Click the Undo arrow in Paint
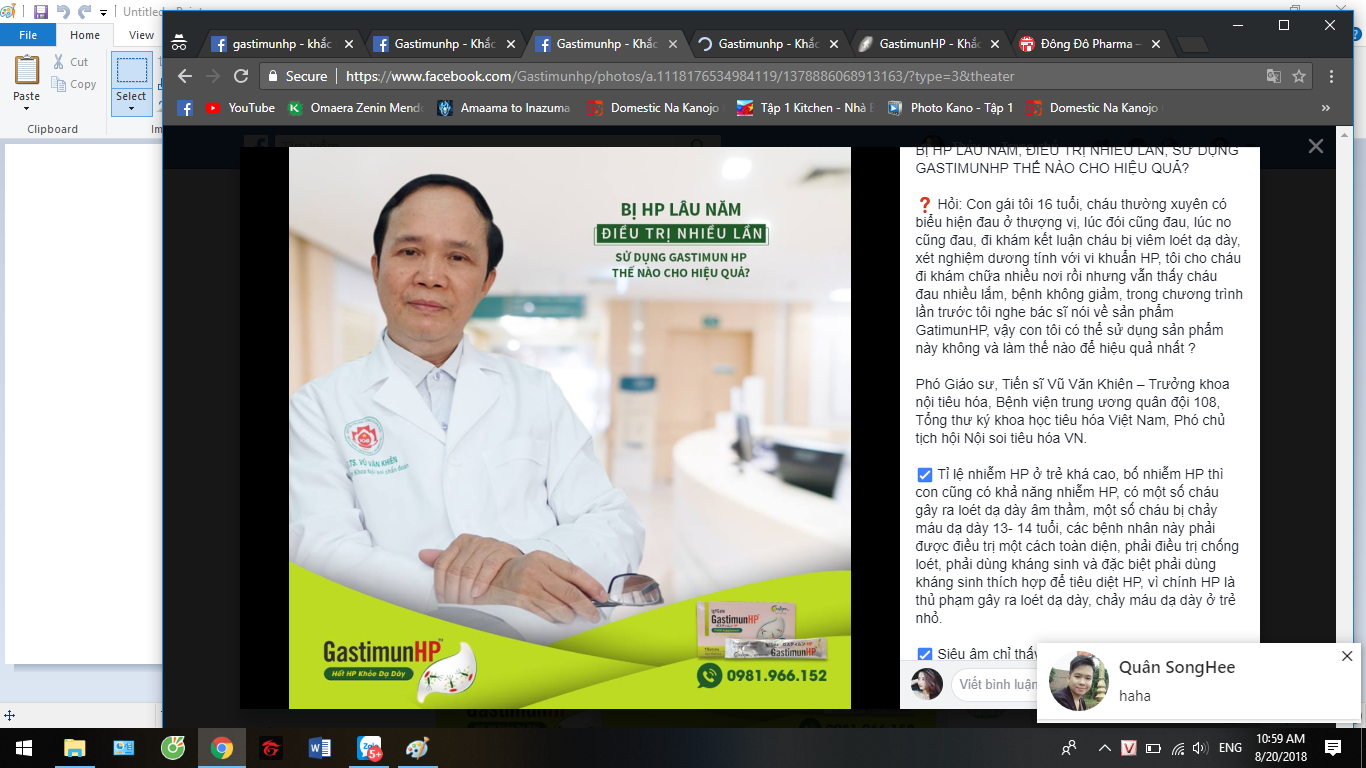Viewport: 1366px width, 768px height. tap(63, 12)
